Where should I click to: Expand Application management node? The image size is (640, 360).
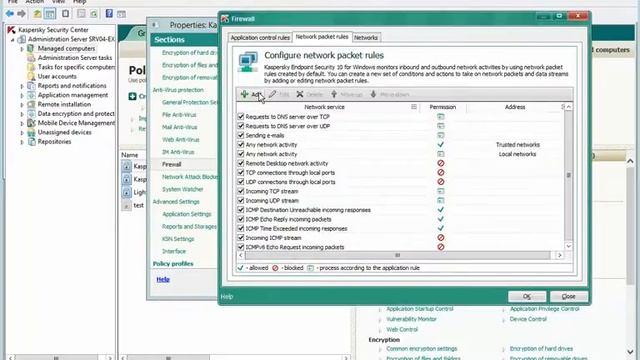point(22,96)
